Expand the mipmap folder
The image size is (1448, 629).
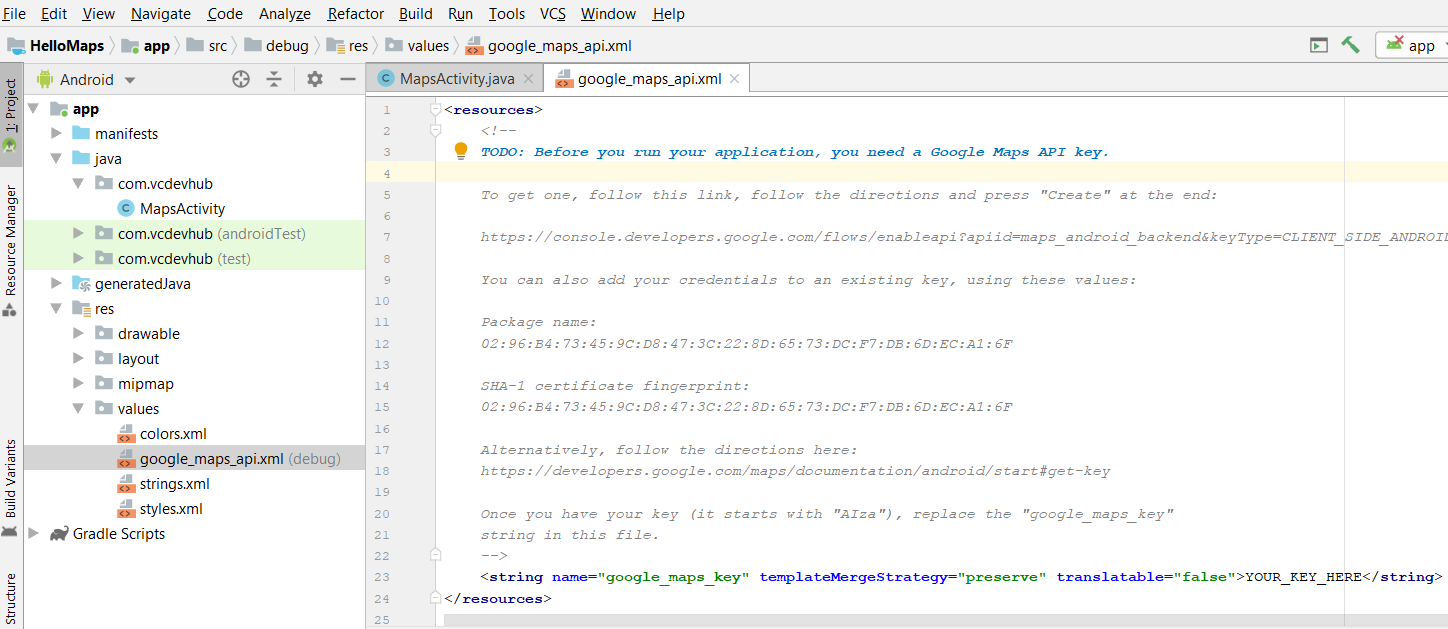pos(79,384)
